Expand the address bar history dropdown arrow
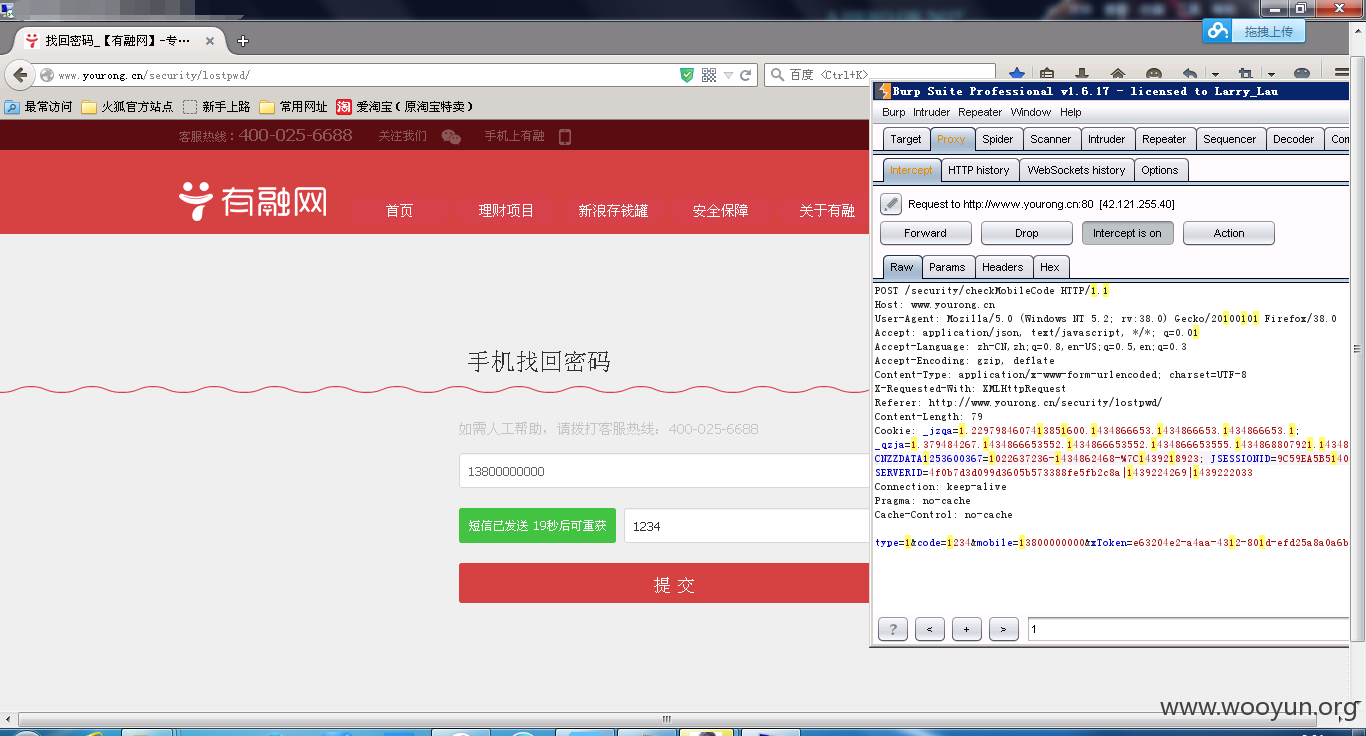 (728, 76)
